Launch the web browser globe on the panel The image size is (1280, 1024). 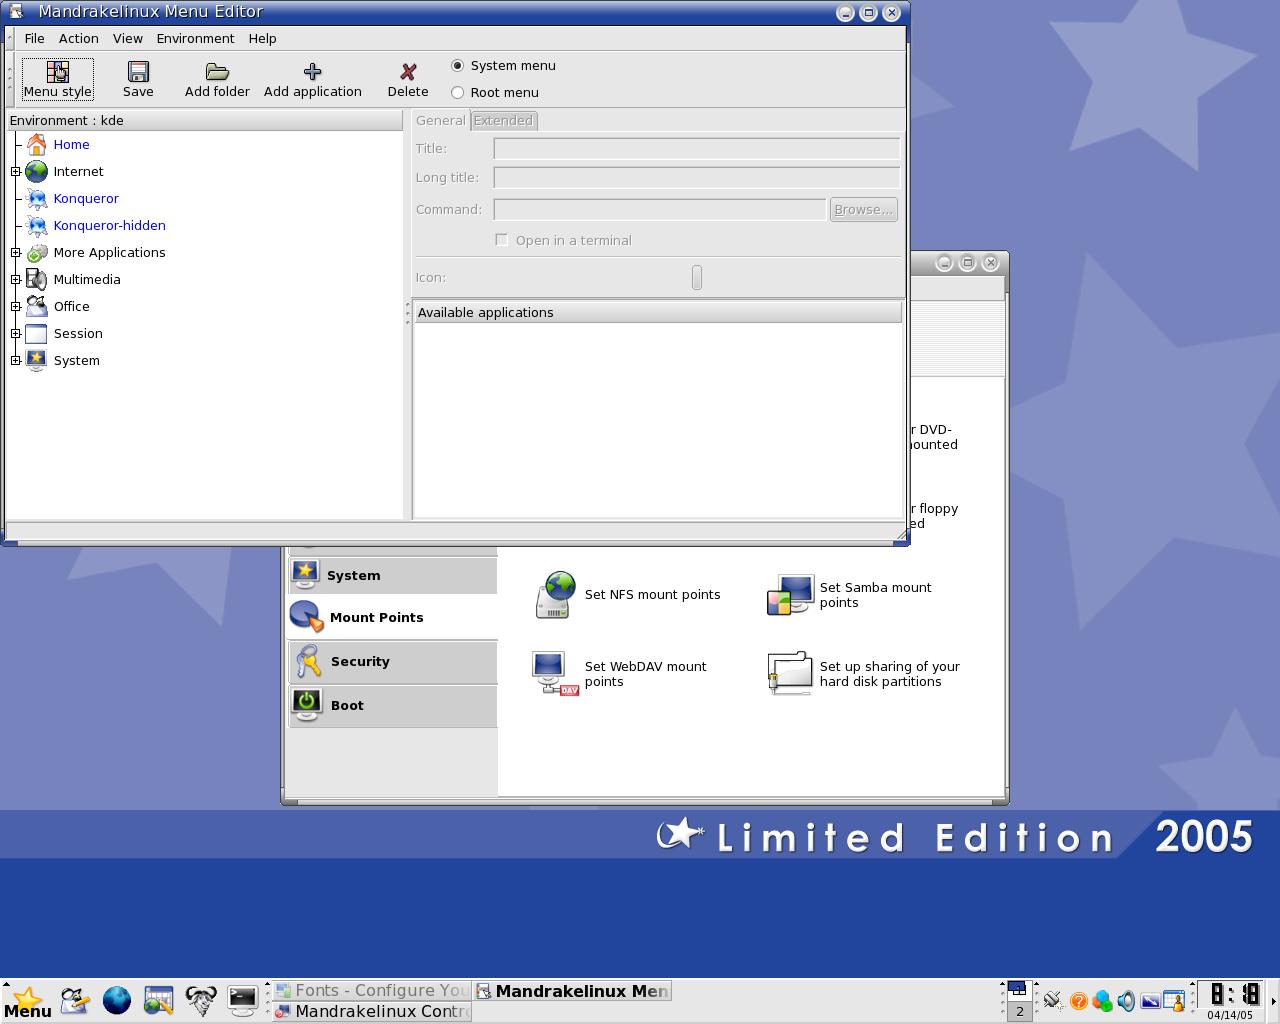pyautogui.click(x=116, y=1000)
